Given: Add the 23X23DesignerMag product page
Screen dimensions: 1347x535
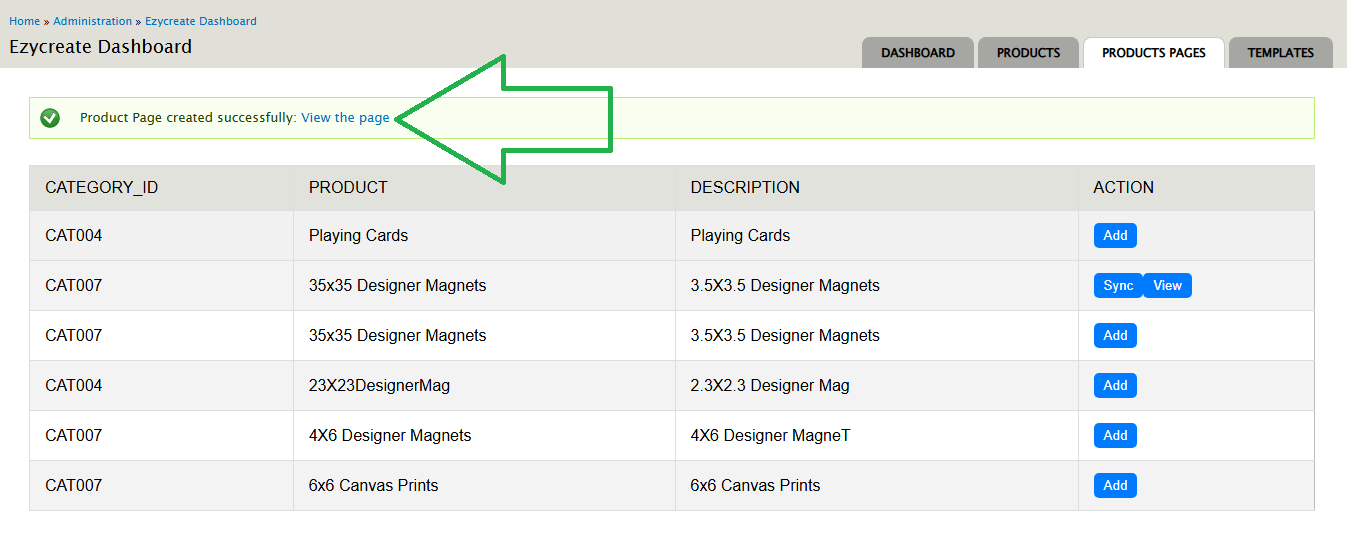Looking at the screenshot, I should 1115,386.
